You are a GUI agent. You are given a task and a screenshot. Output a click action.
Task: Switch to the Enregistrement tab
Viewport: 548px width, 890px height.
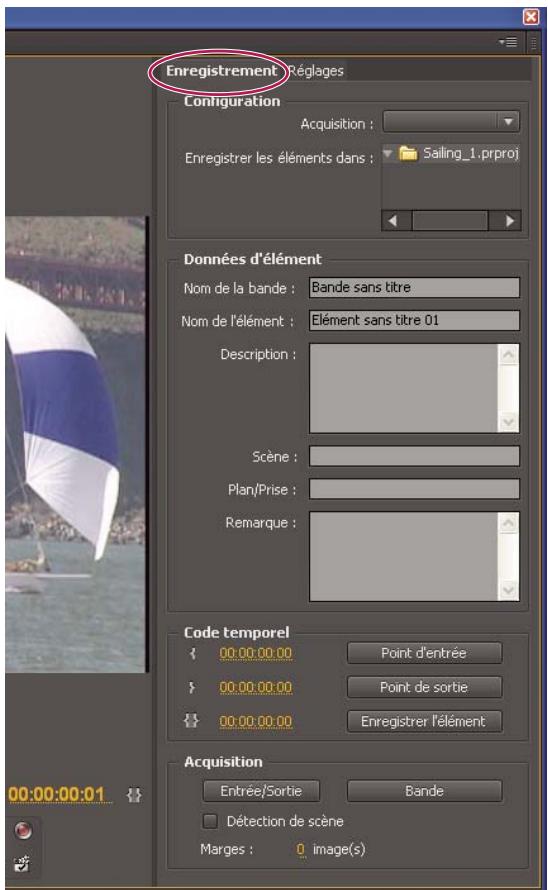click(221, 71)
